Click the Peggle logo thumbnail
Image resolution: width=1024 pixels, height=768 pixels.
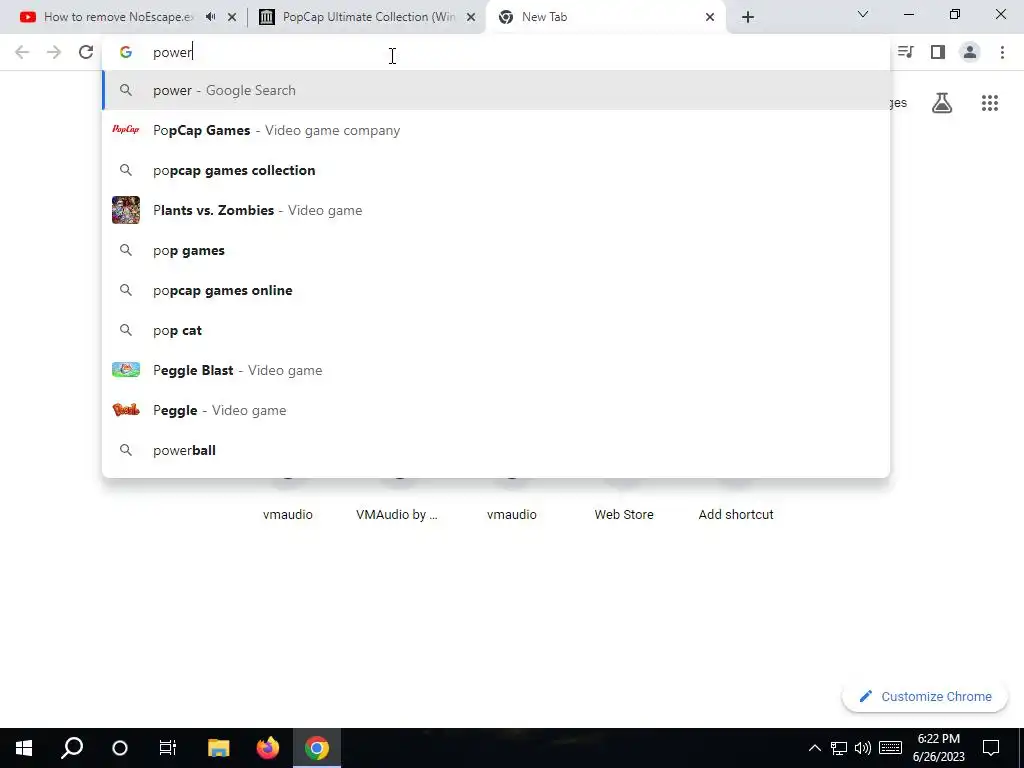[125, 410]
